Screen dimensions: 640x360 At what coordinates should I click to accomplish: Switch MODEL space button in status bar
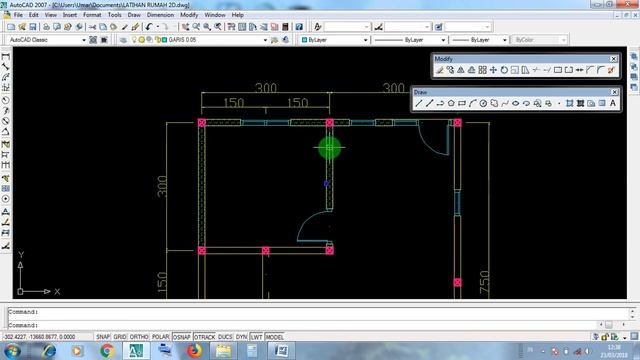(x=274, y=337)
